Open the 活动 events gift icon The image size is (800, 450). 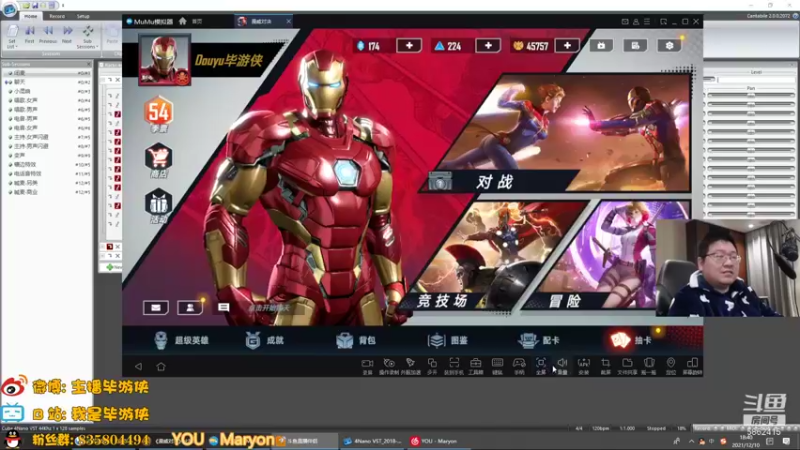(159, 205)
